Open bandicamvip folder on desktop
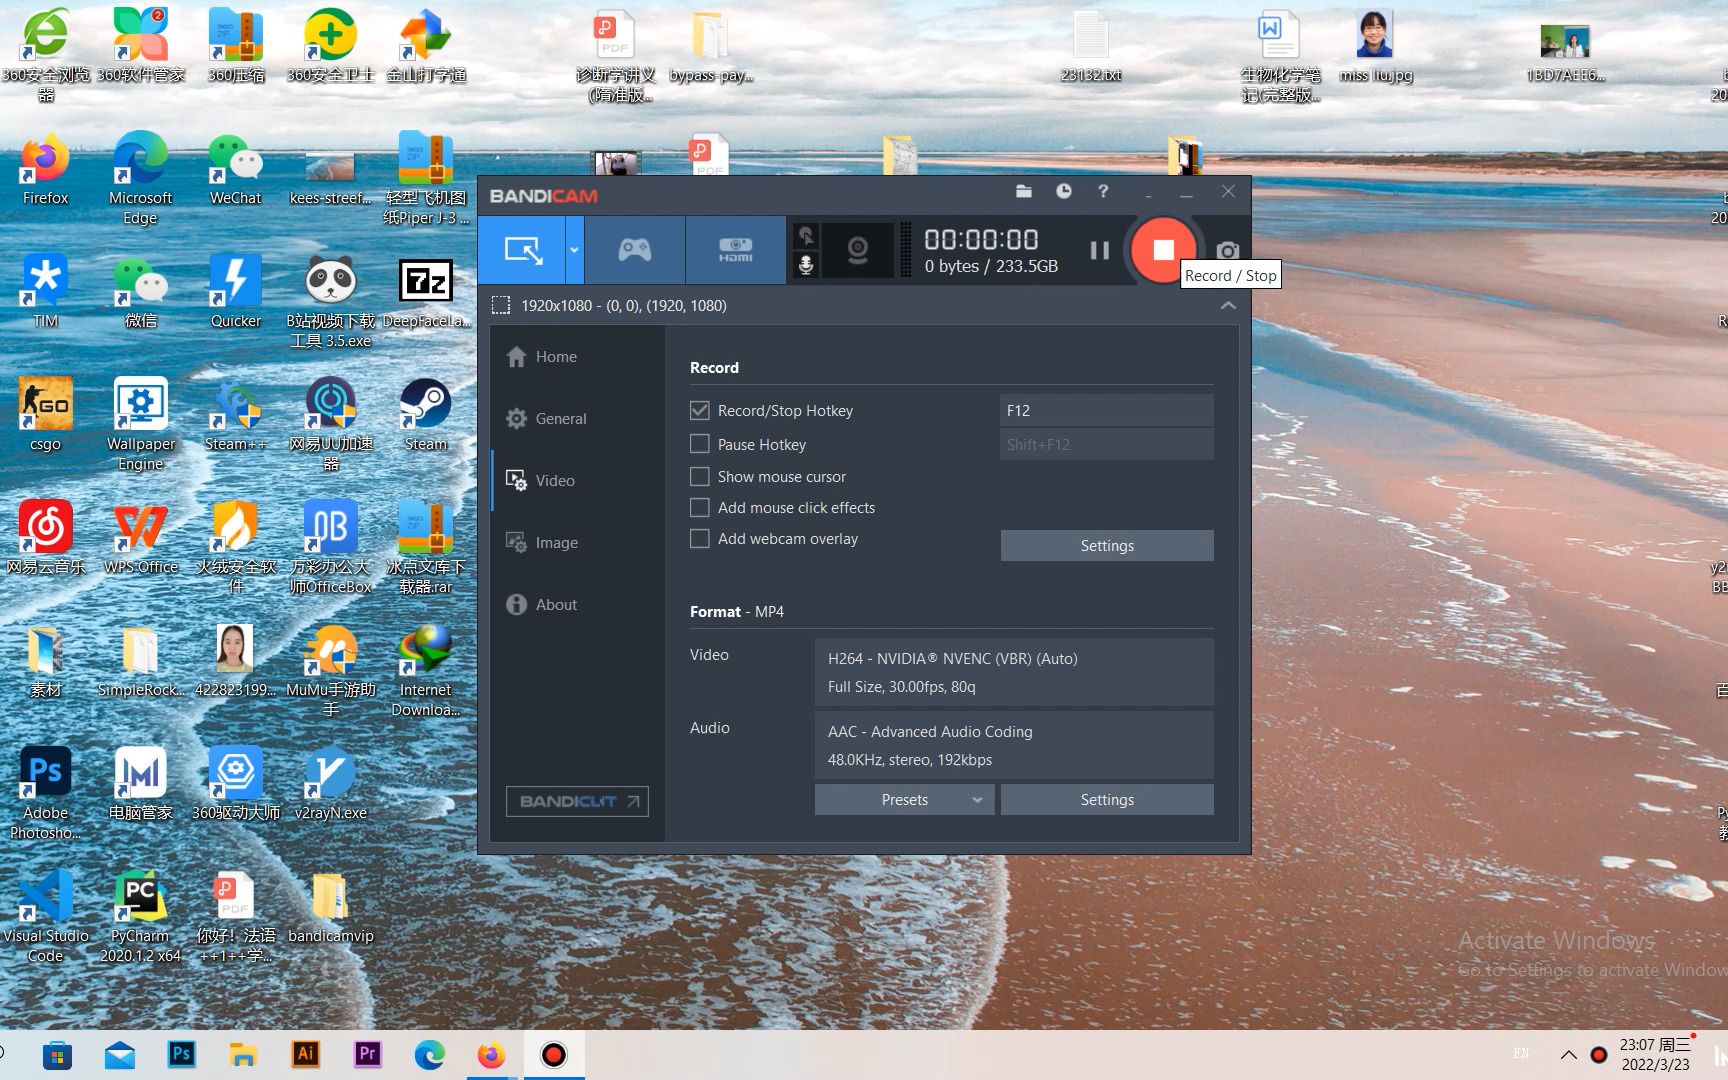This screenshot has width=1728, height=1080. (330, 908)
